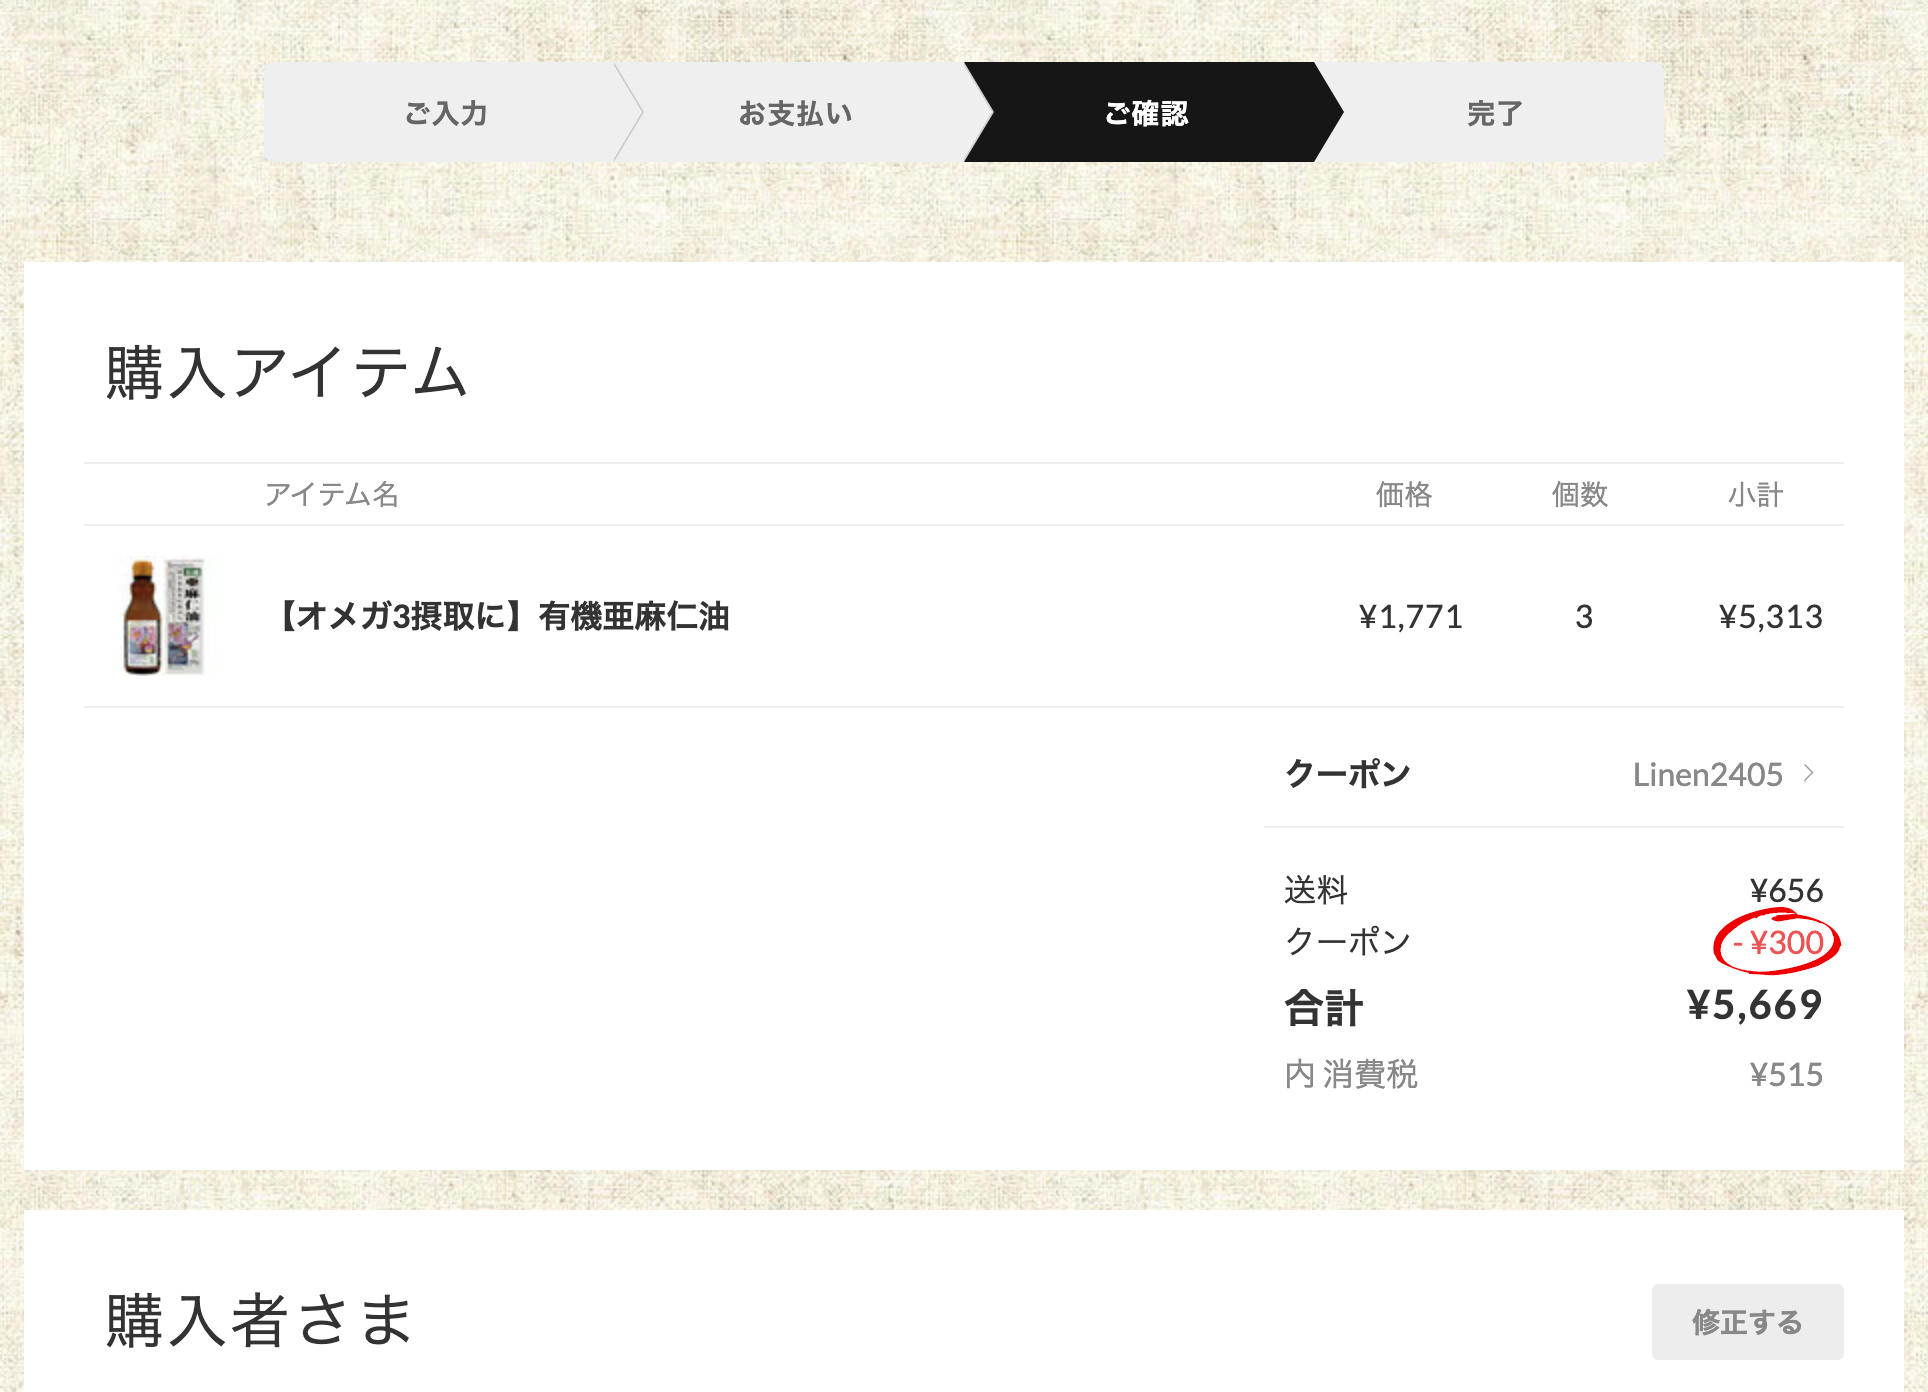
Task: Click the item subtotal ¥5,313
Action: (1770, 616)
